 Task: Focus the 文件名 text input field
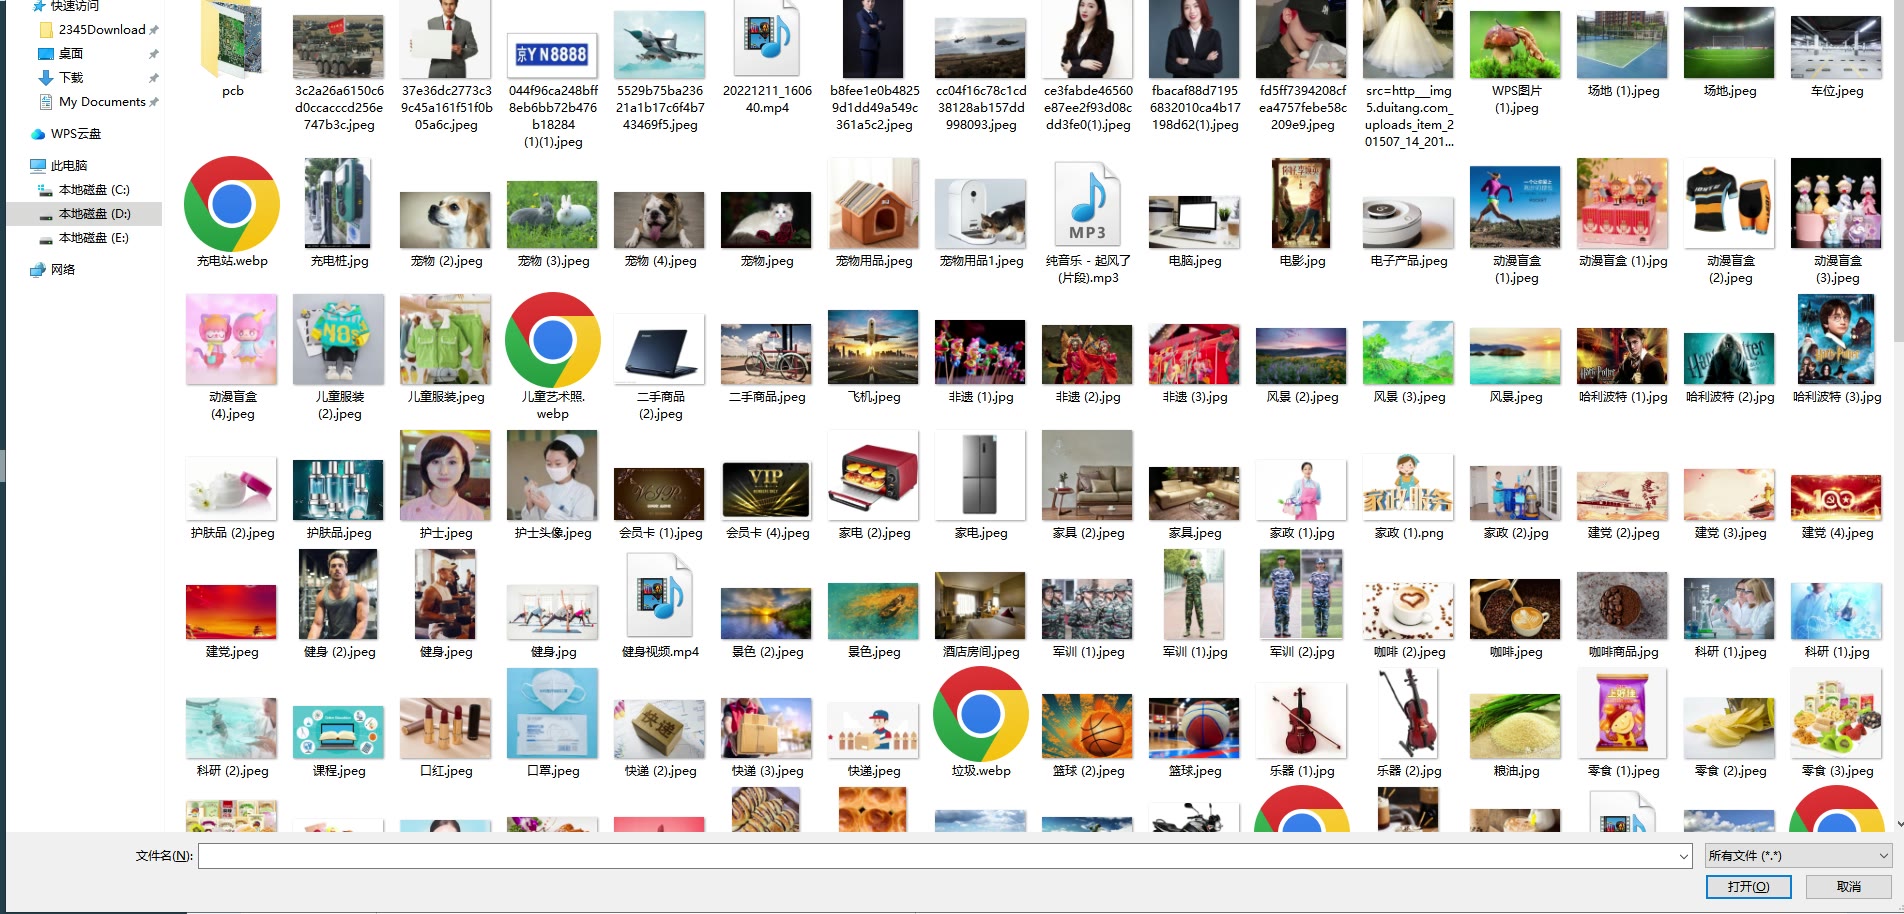(938, 856)
